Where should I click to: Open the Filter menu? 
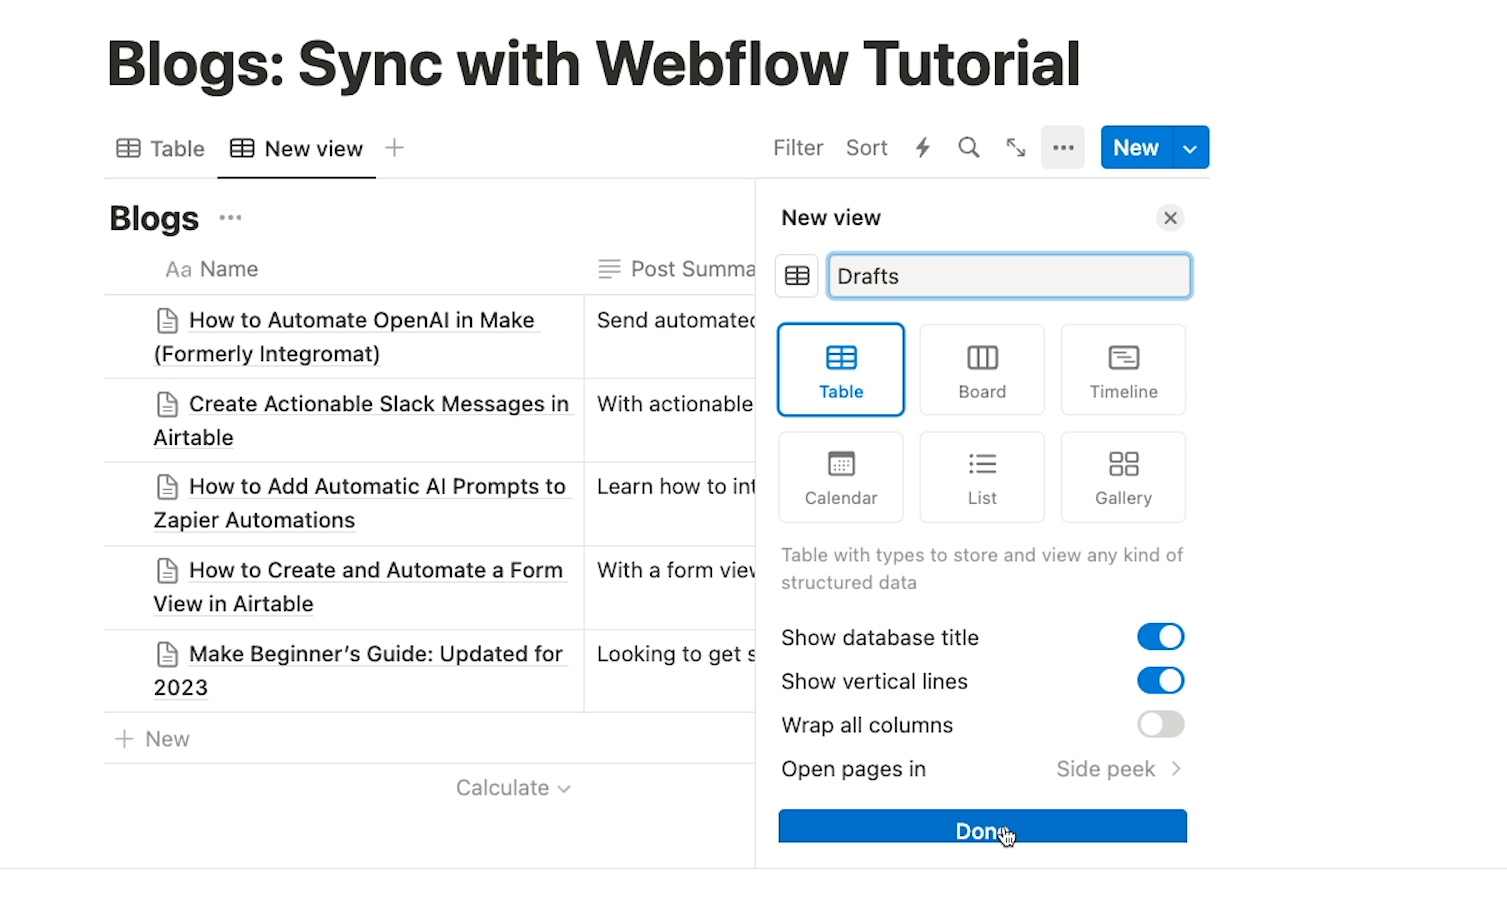pyautogui.click(x=798, y=148)
